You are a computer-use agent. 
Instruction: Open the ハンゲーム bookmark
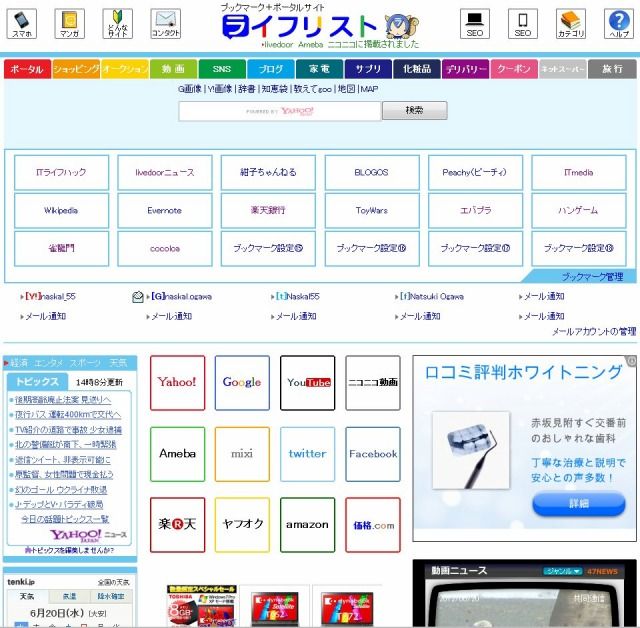(x=579, y=211)
